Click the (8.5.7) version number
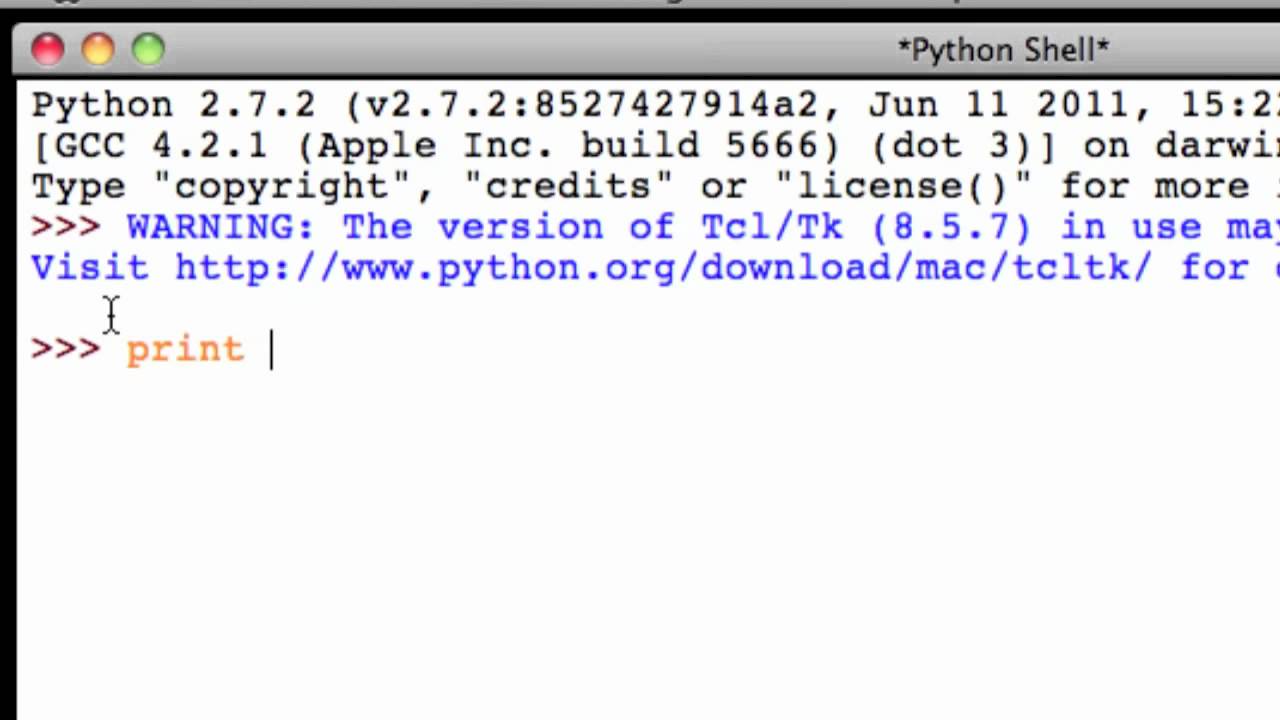Image resolution: width=1280 pixels, height=720 pixels. click(x=951, y=227)
